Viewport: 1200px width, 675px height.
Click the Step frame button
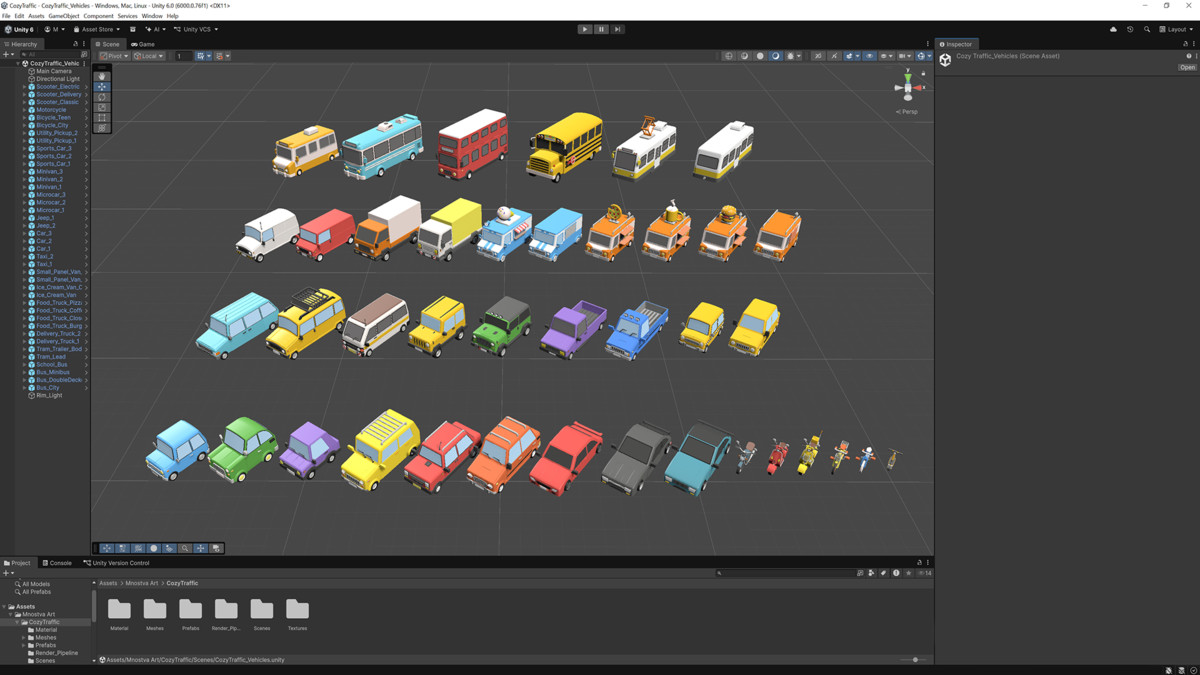tap(617, 29)
